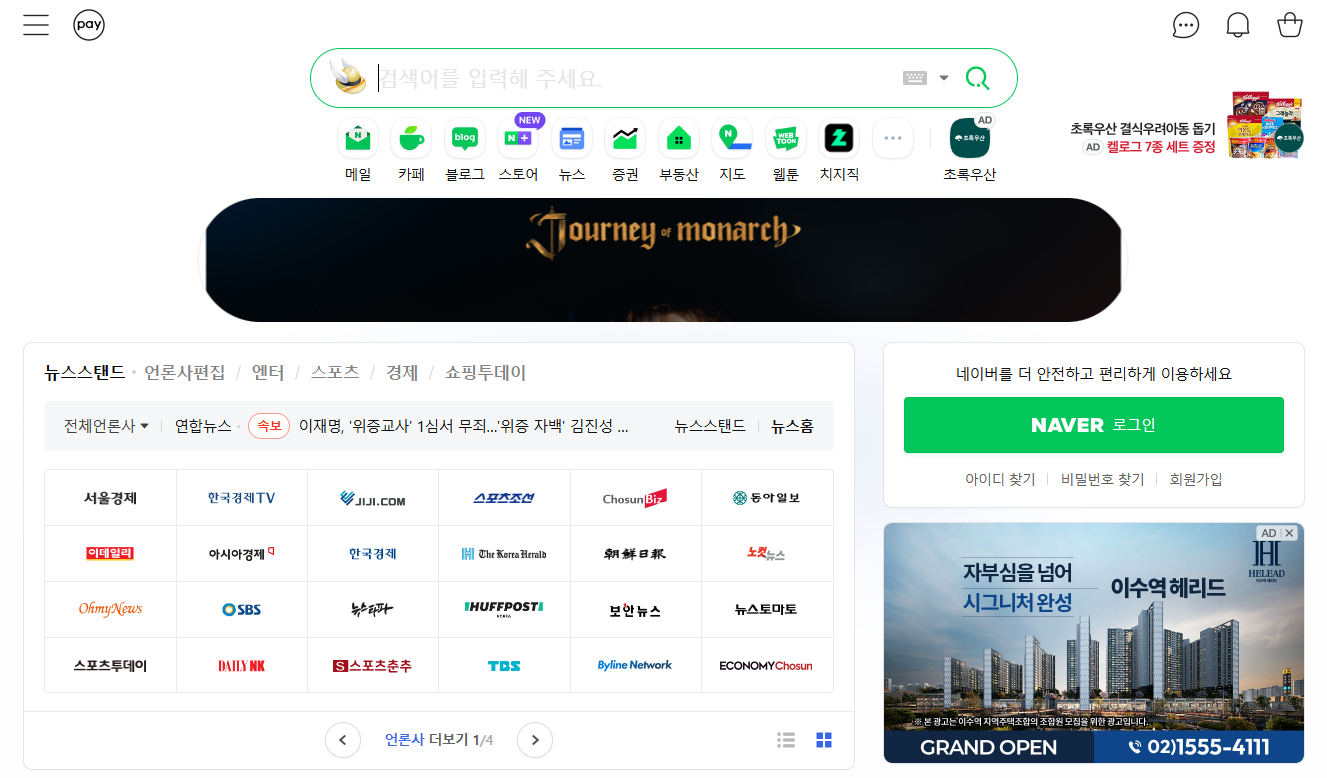
Task: Open the notification bell icon
Action: pos(1237,24)
